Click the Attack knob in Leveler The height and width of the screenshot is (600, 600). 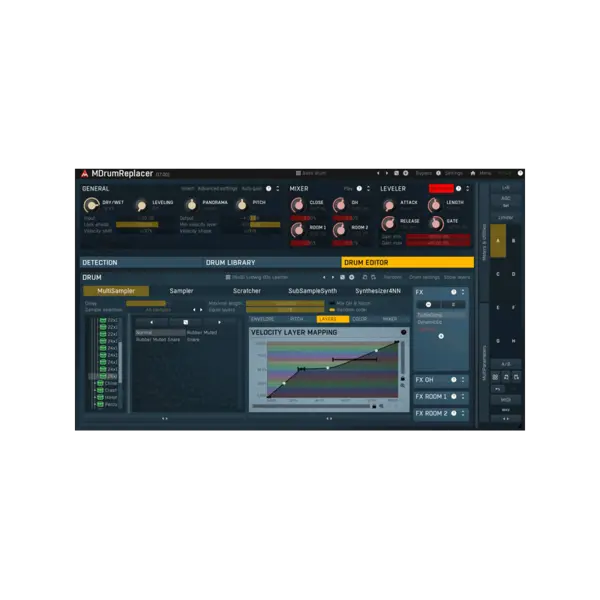coord(389,205)
